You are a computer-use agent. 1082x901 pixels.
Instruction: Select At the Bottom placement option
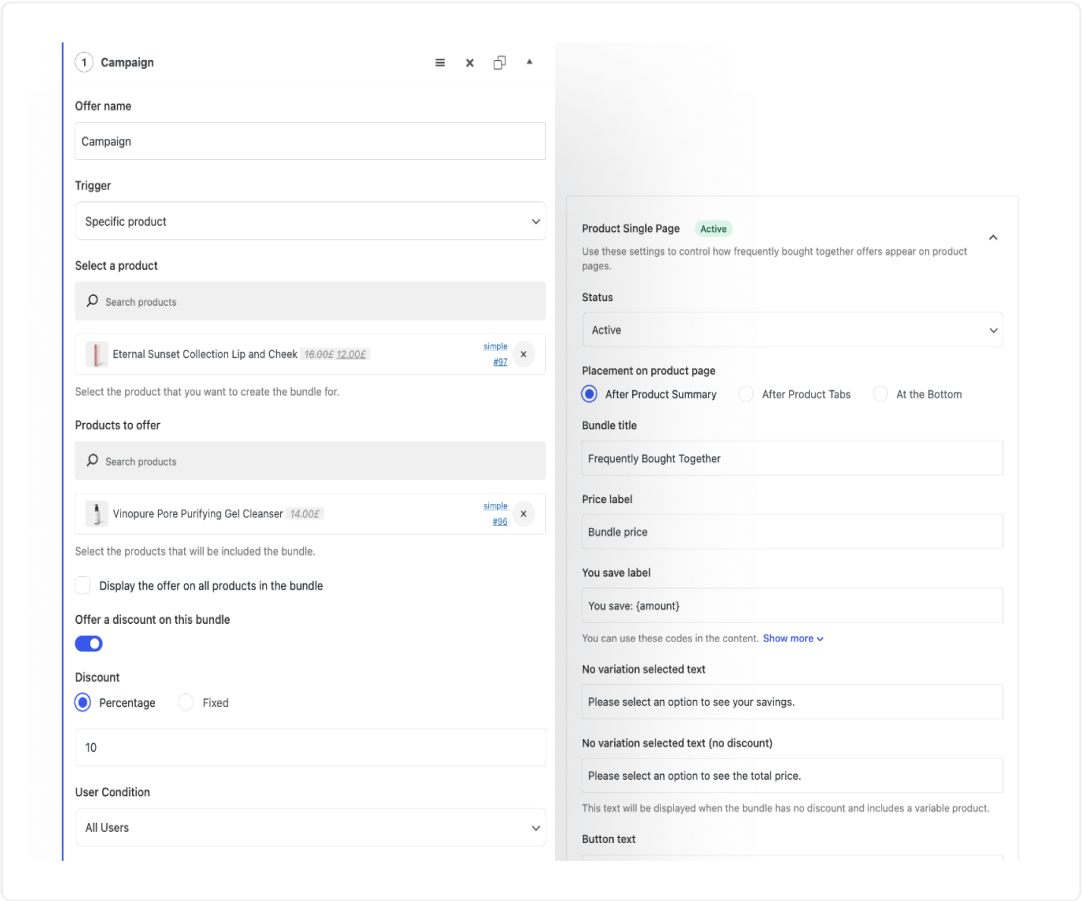pos(880,394)
